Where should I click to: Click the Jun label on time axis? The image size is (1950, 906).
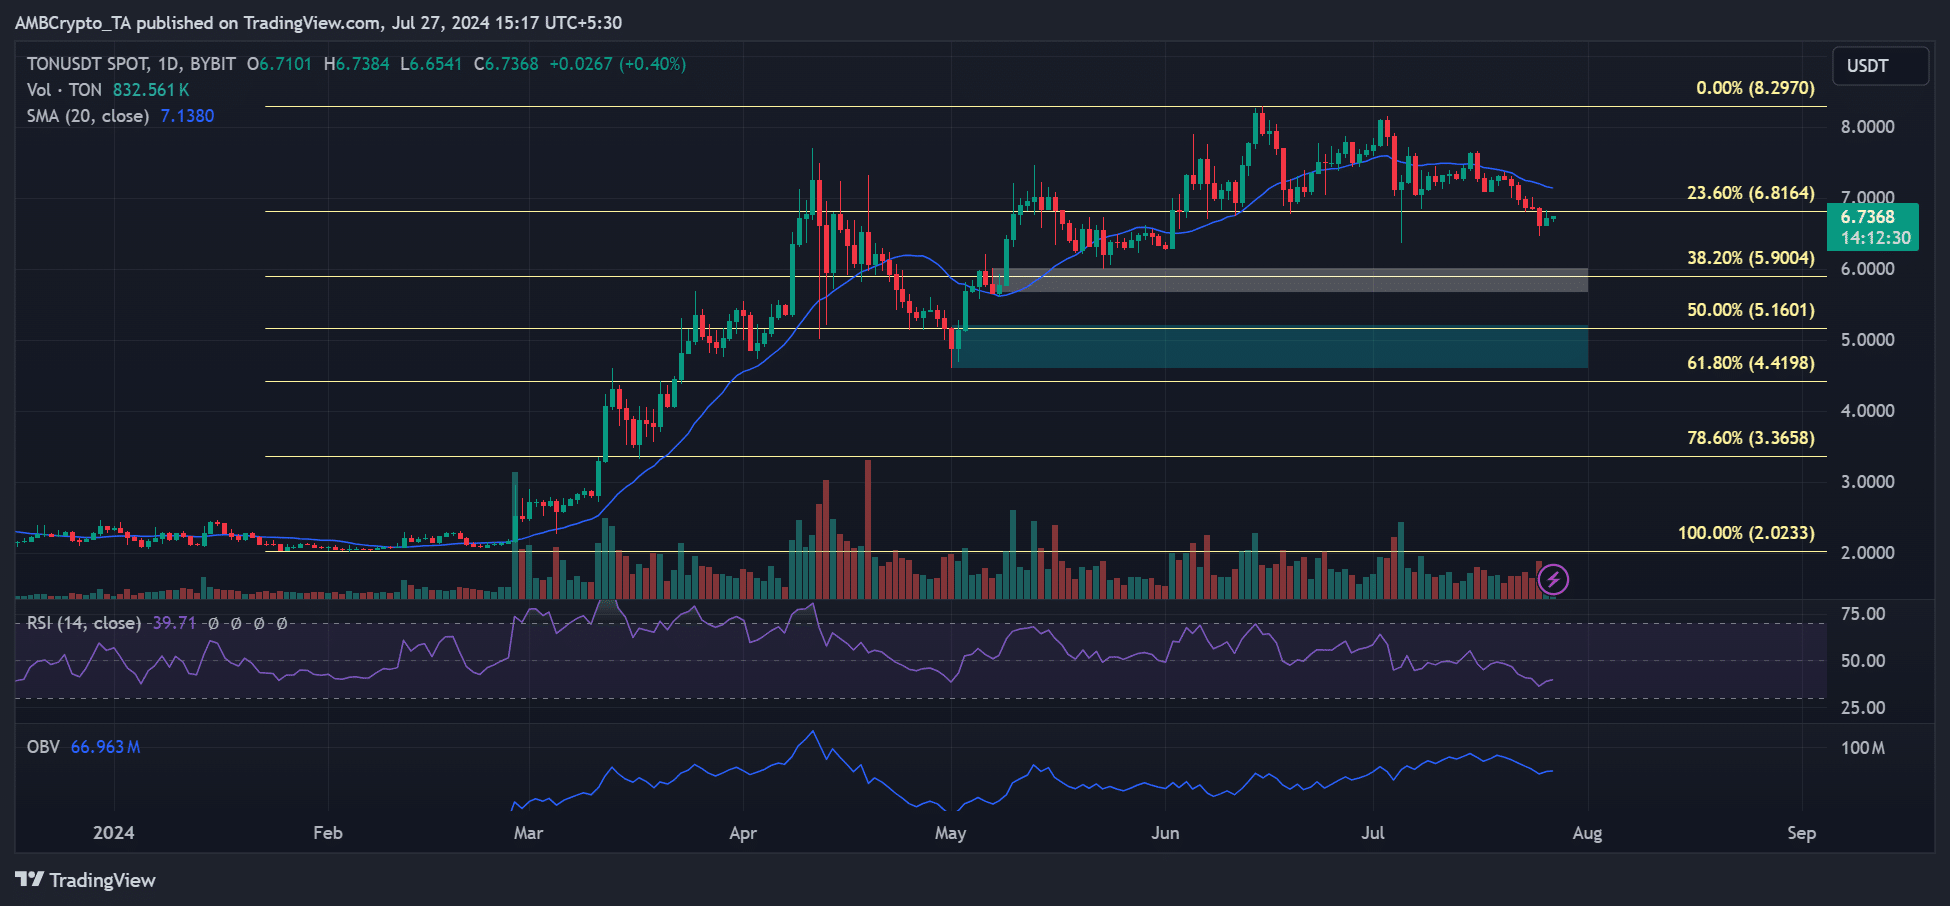1165,833
